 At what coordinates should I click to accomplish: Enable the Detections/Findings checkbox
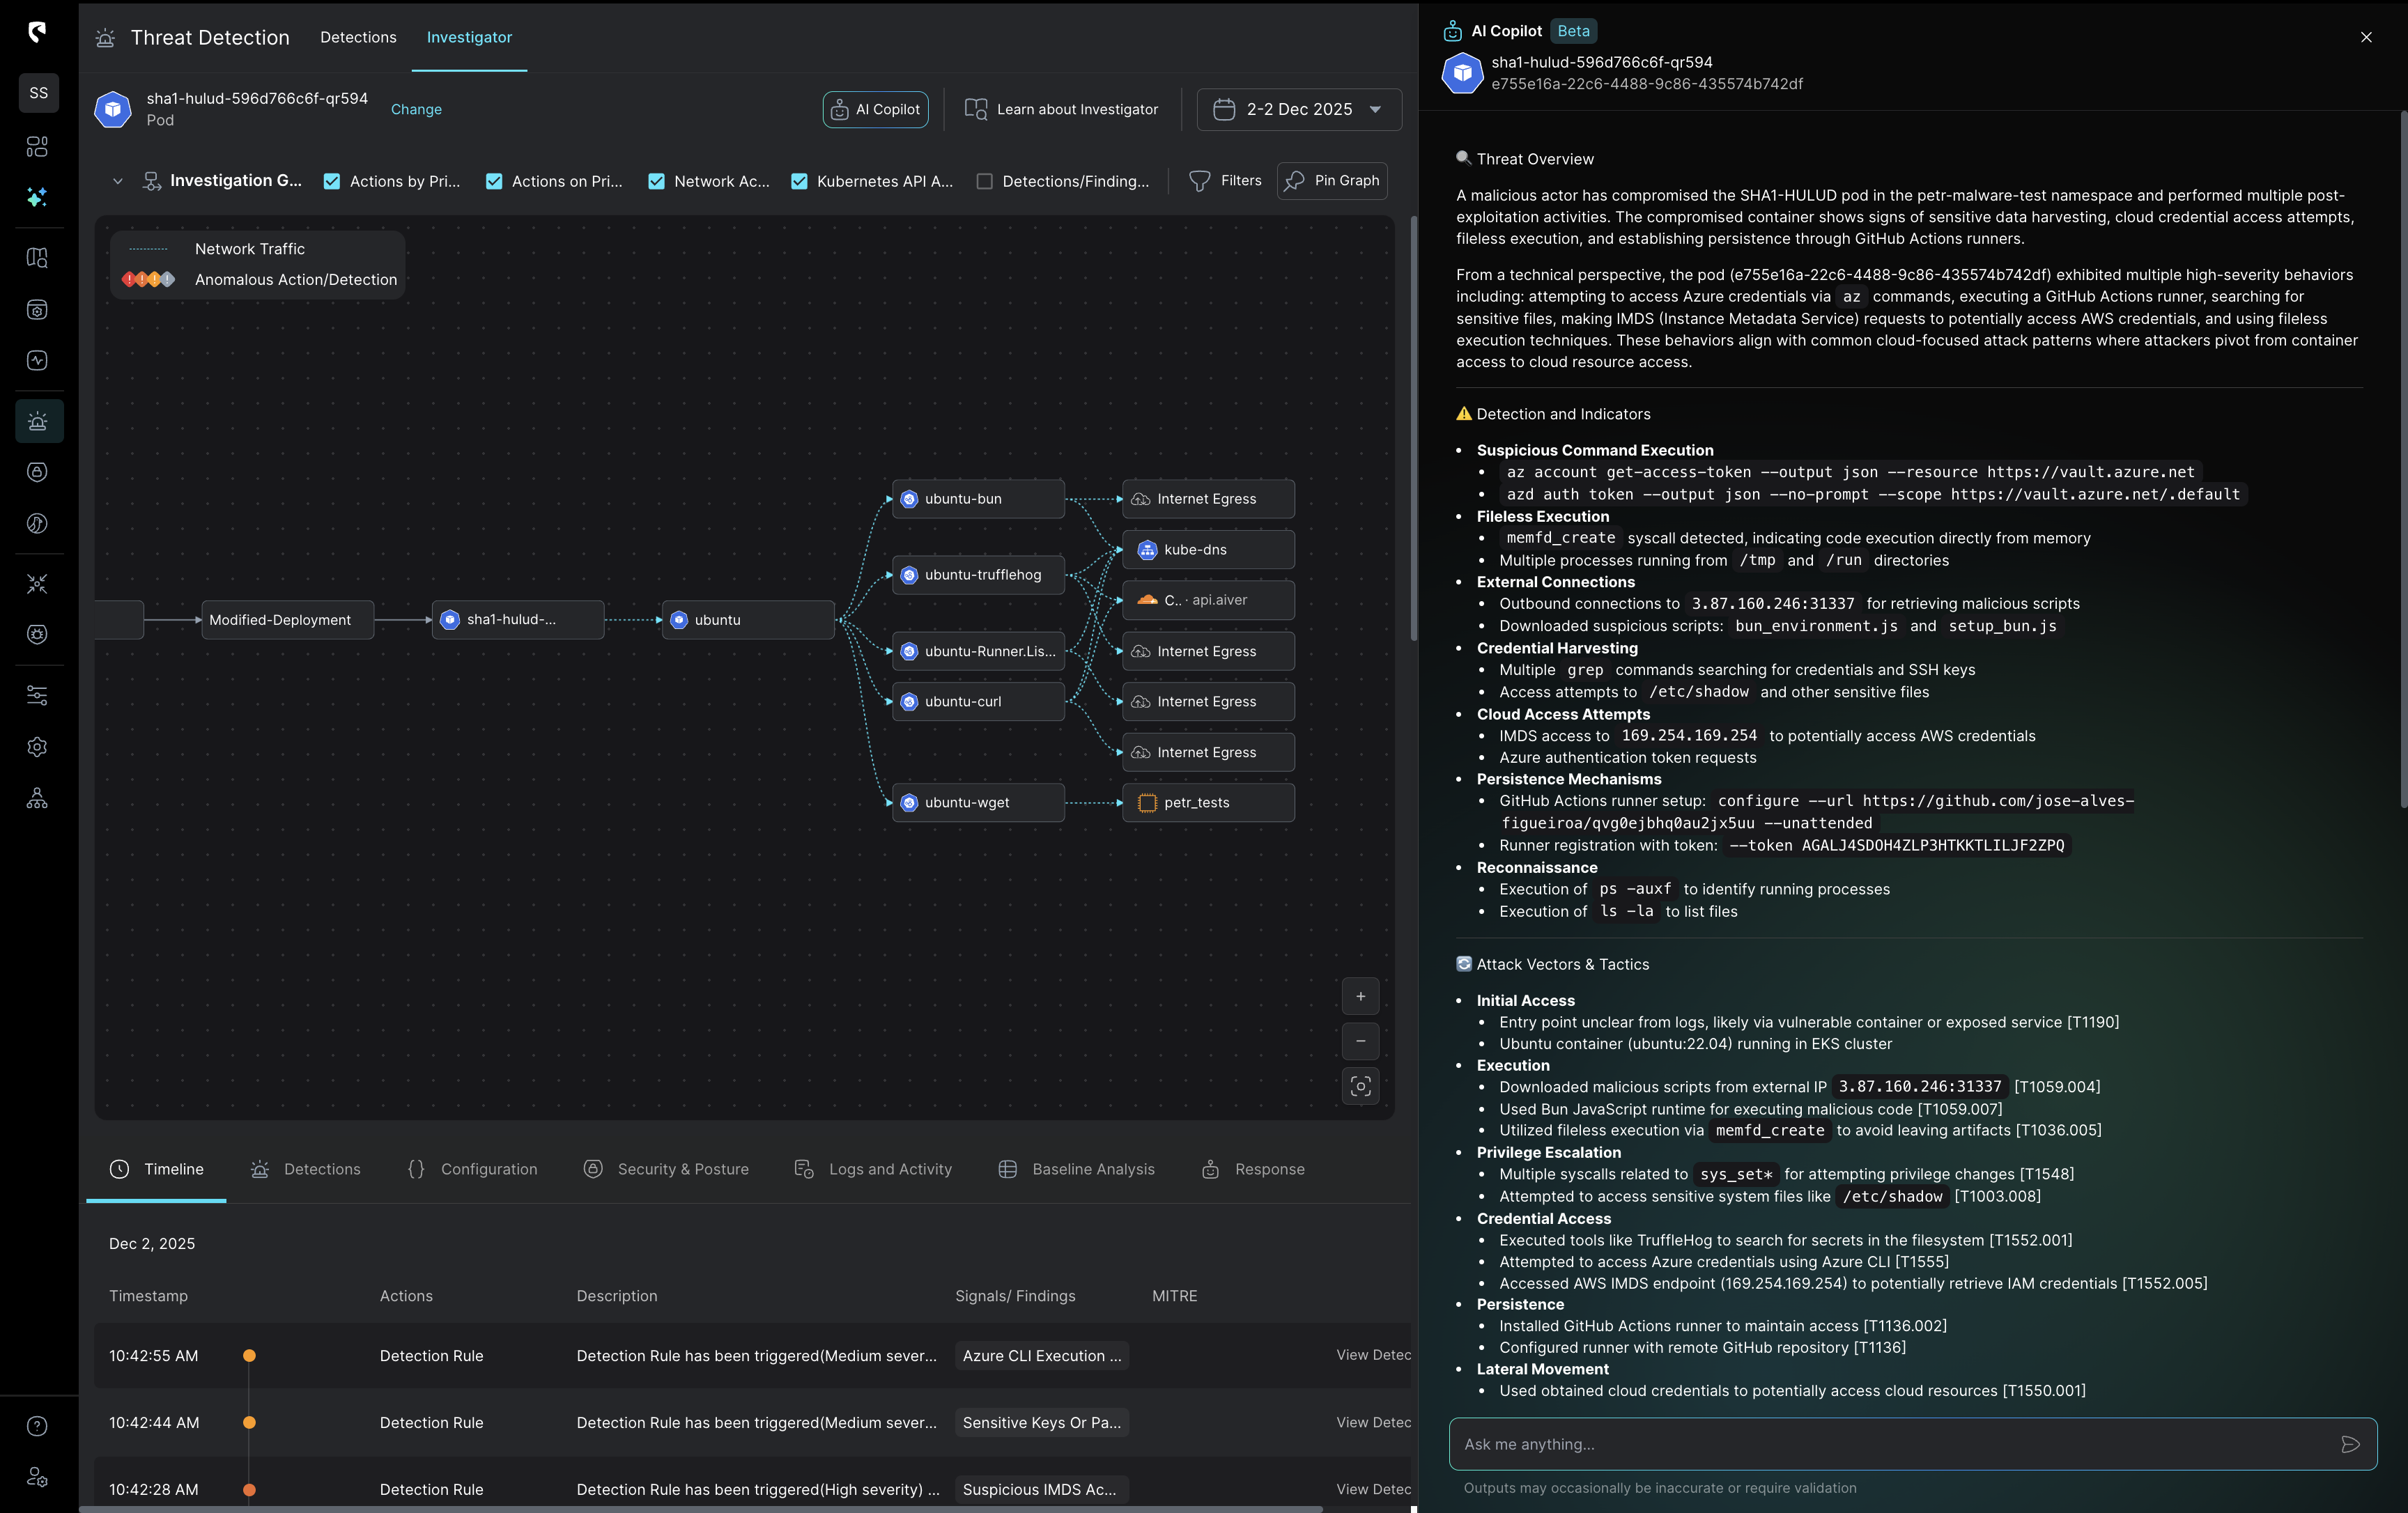(x=985, y=181)
